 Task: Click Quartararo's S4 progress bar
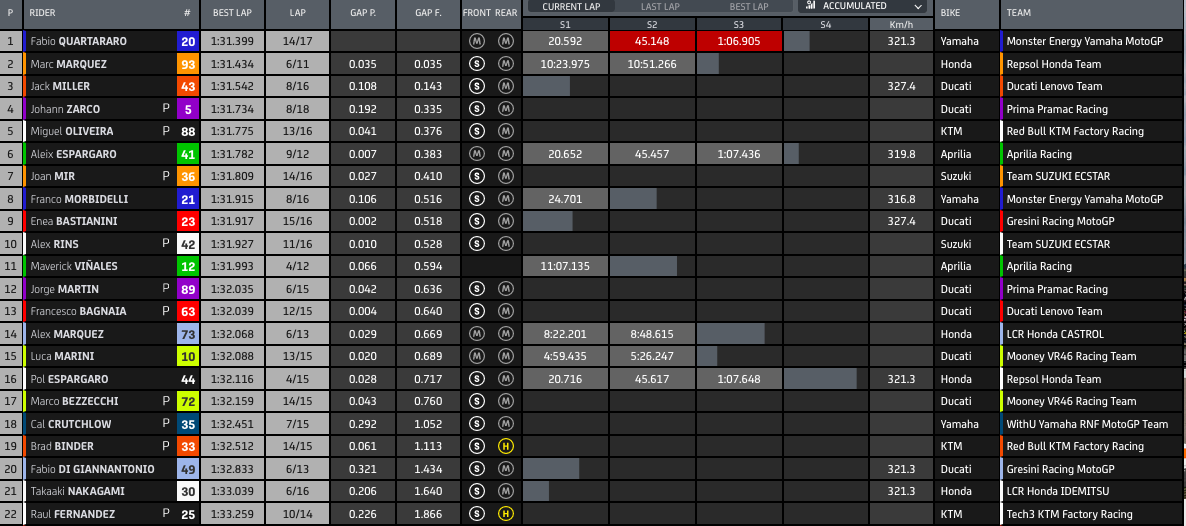tap(797, 42)
